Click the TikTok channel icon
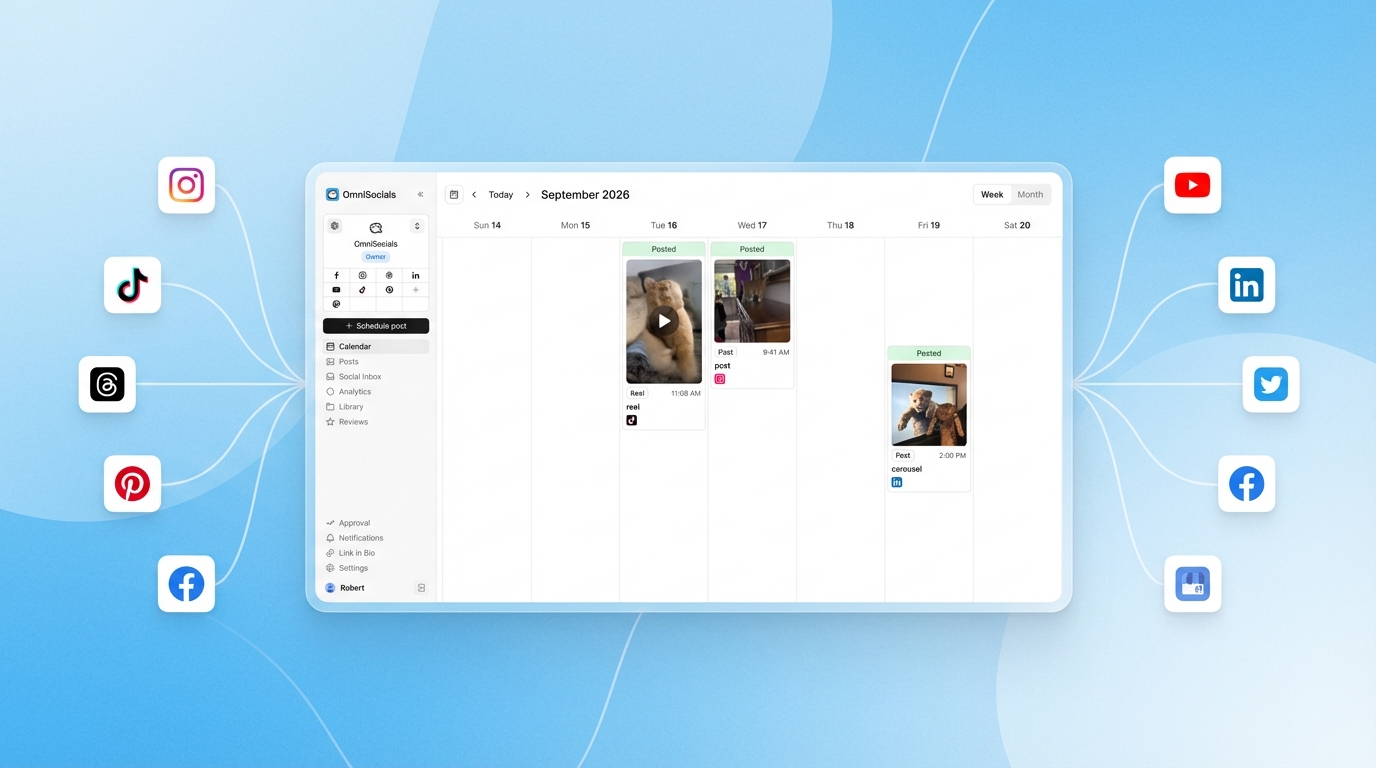This screenshot has width=1376, height=768. [362, 289]
